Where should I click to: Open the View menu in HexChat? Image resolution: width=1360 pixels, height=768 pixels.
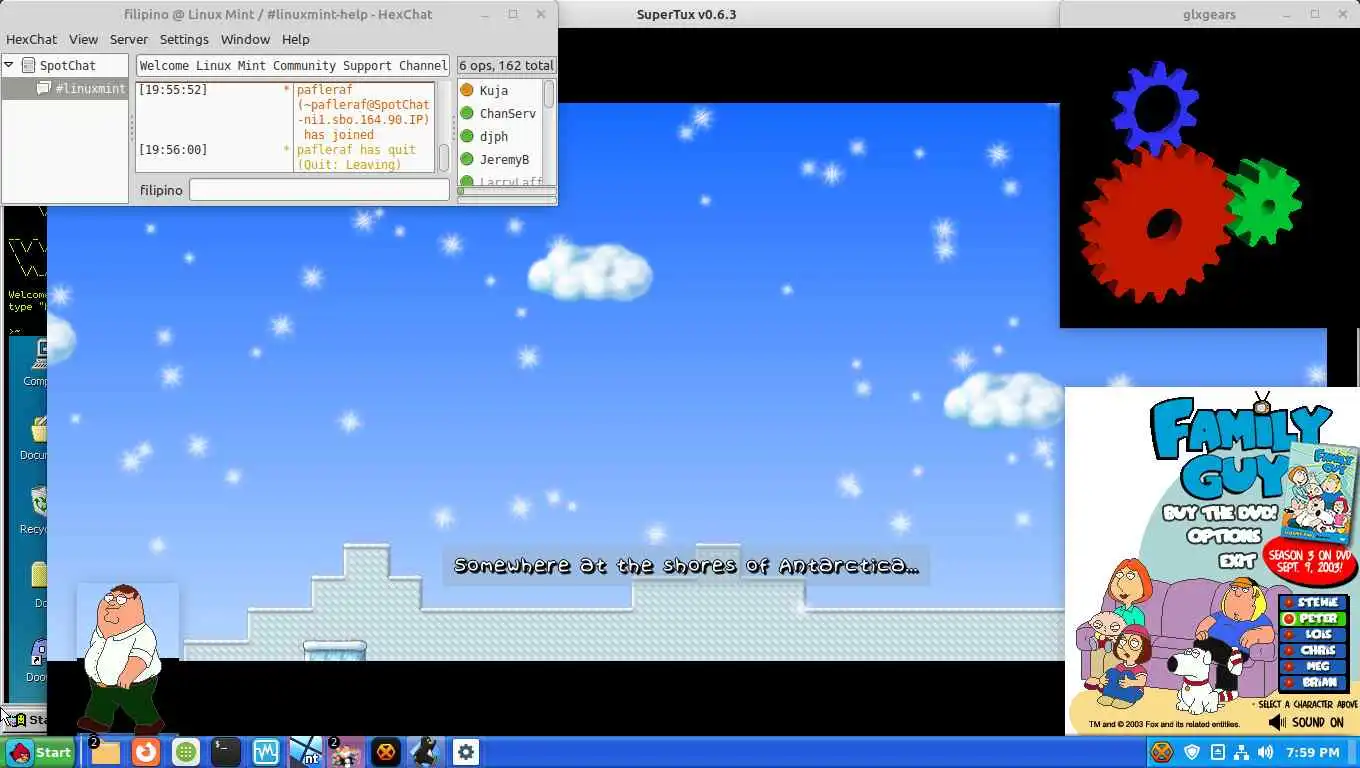point(83,39)
